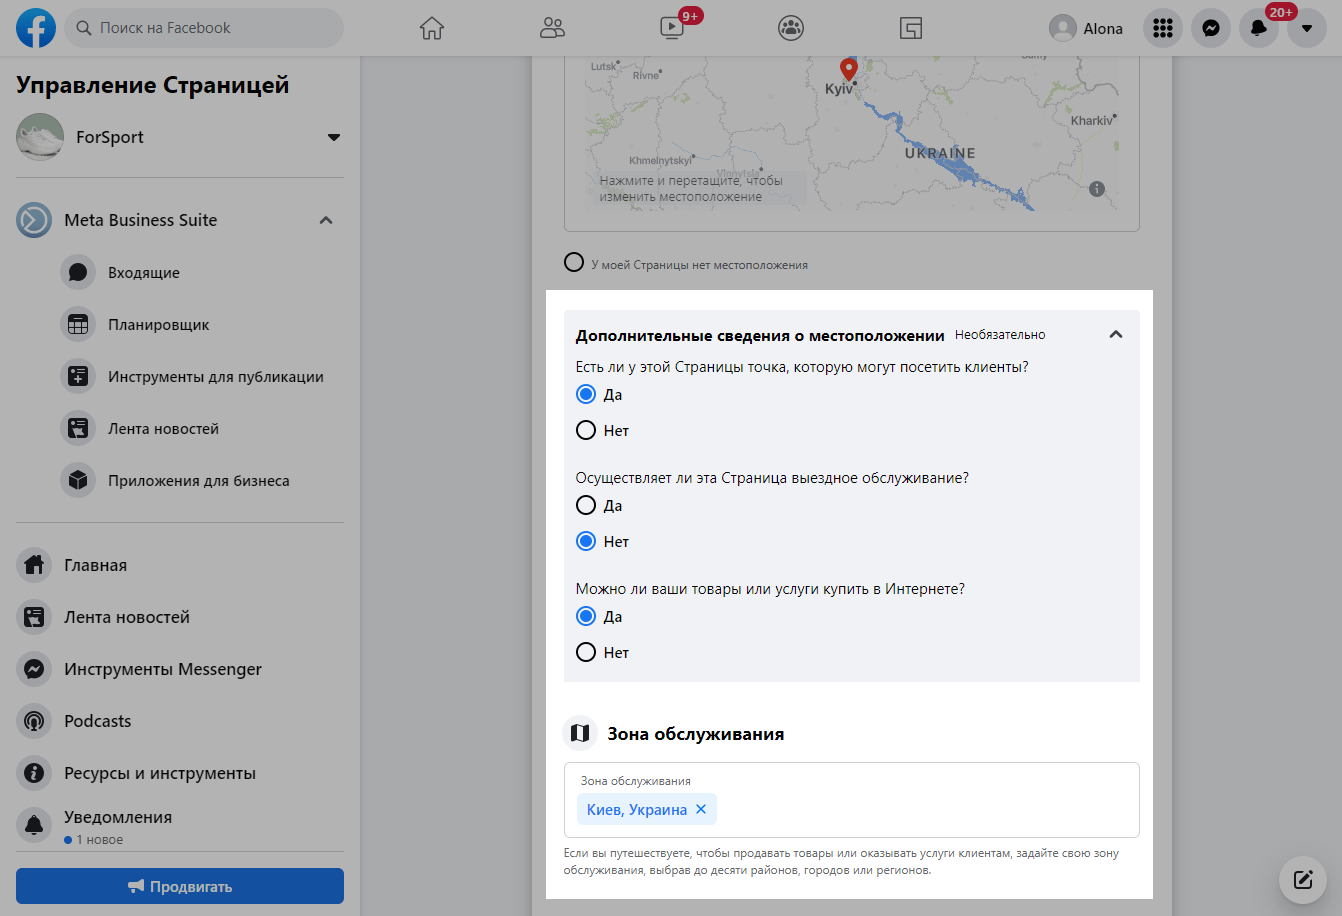Select 'Нет' for customer-visitable location question

tap(586, 431)
